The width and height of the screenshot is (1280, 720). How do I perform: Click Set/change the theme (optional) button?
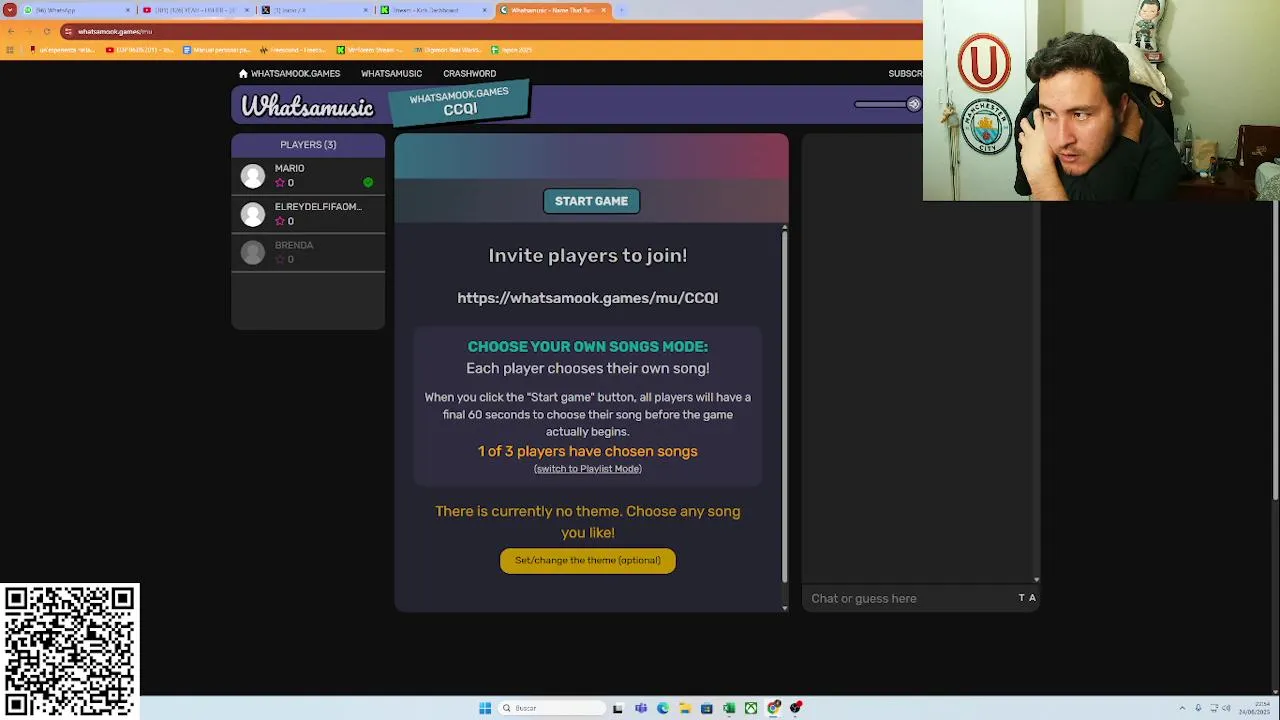[587, 560]
